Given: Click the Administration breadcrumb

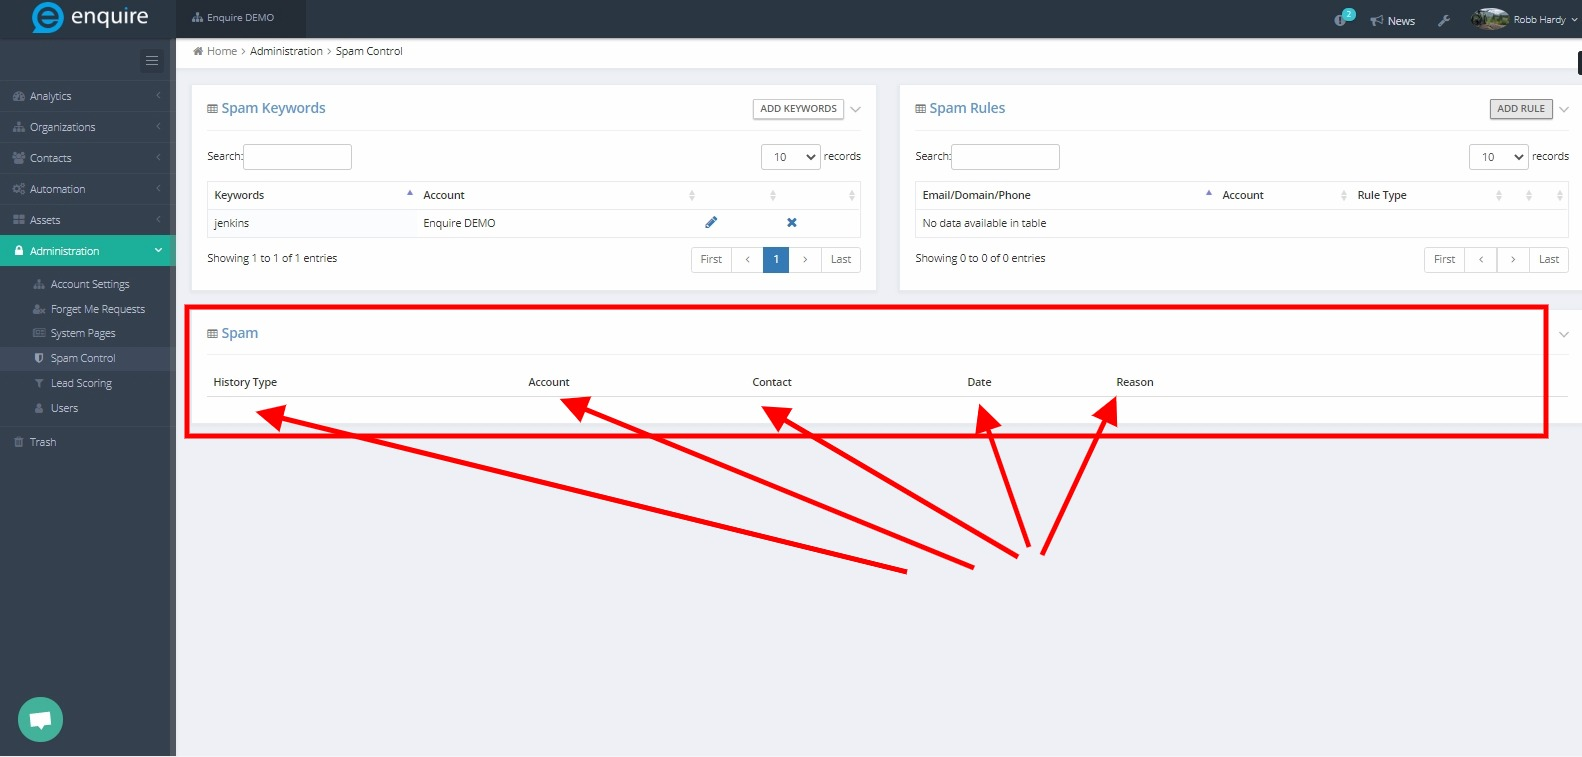Looking at the screenshot, I should click(x=286, y=51).
